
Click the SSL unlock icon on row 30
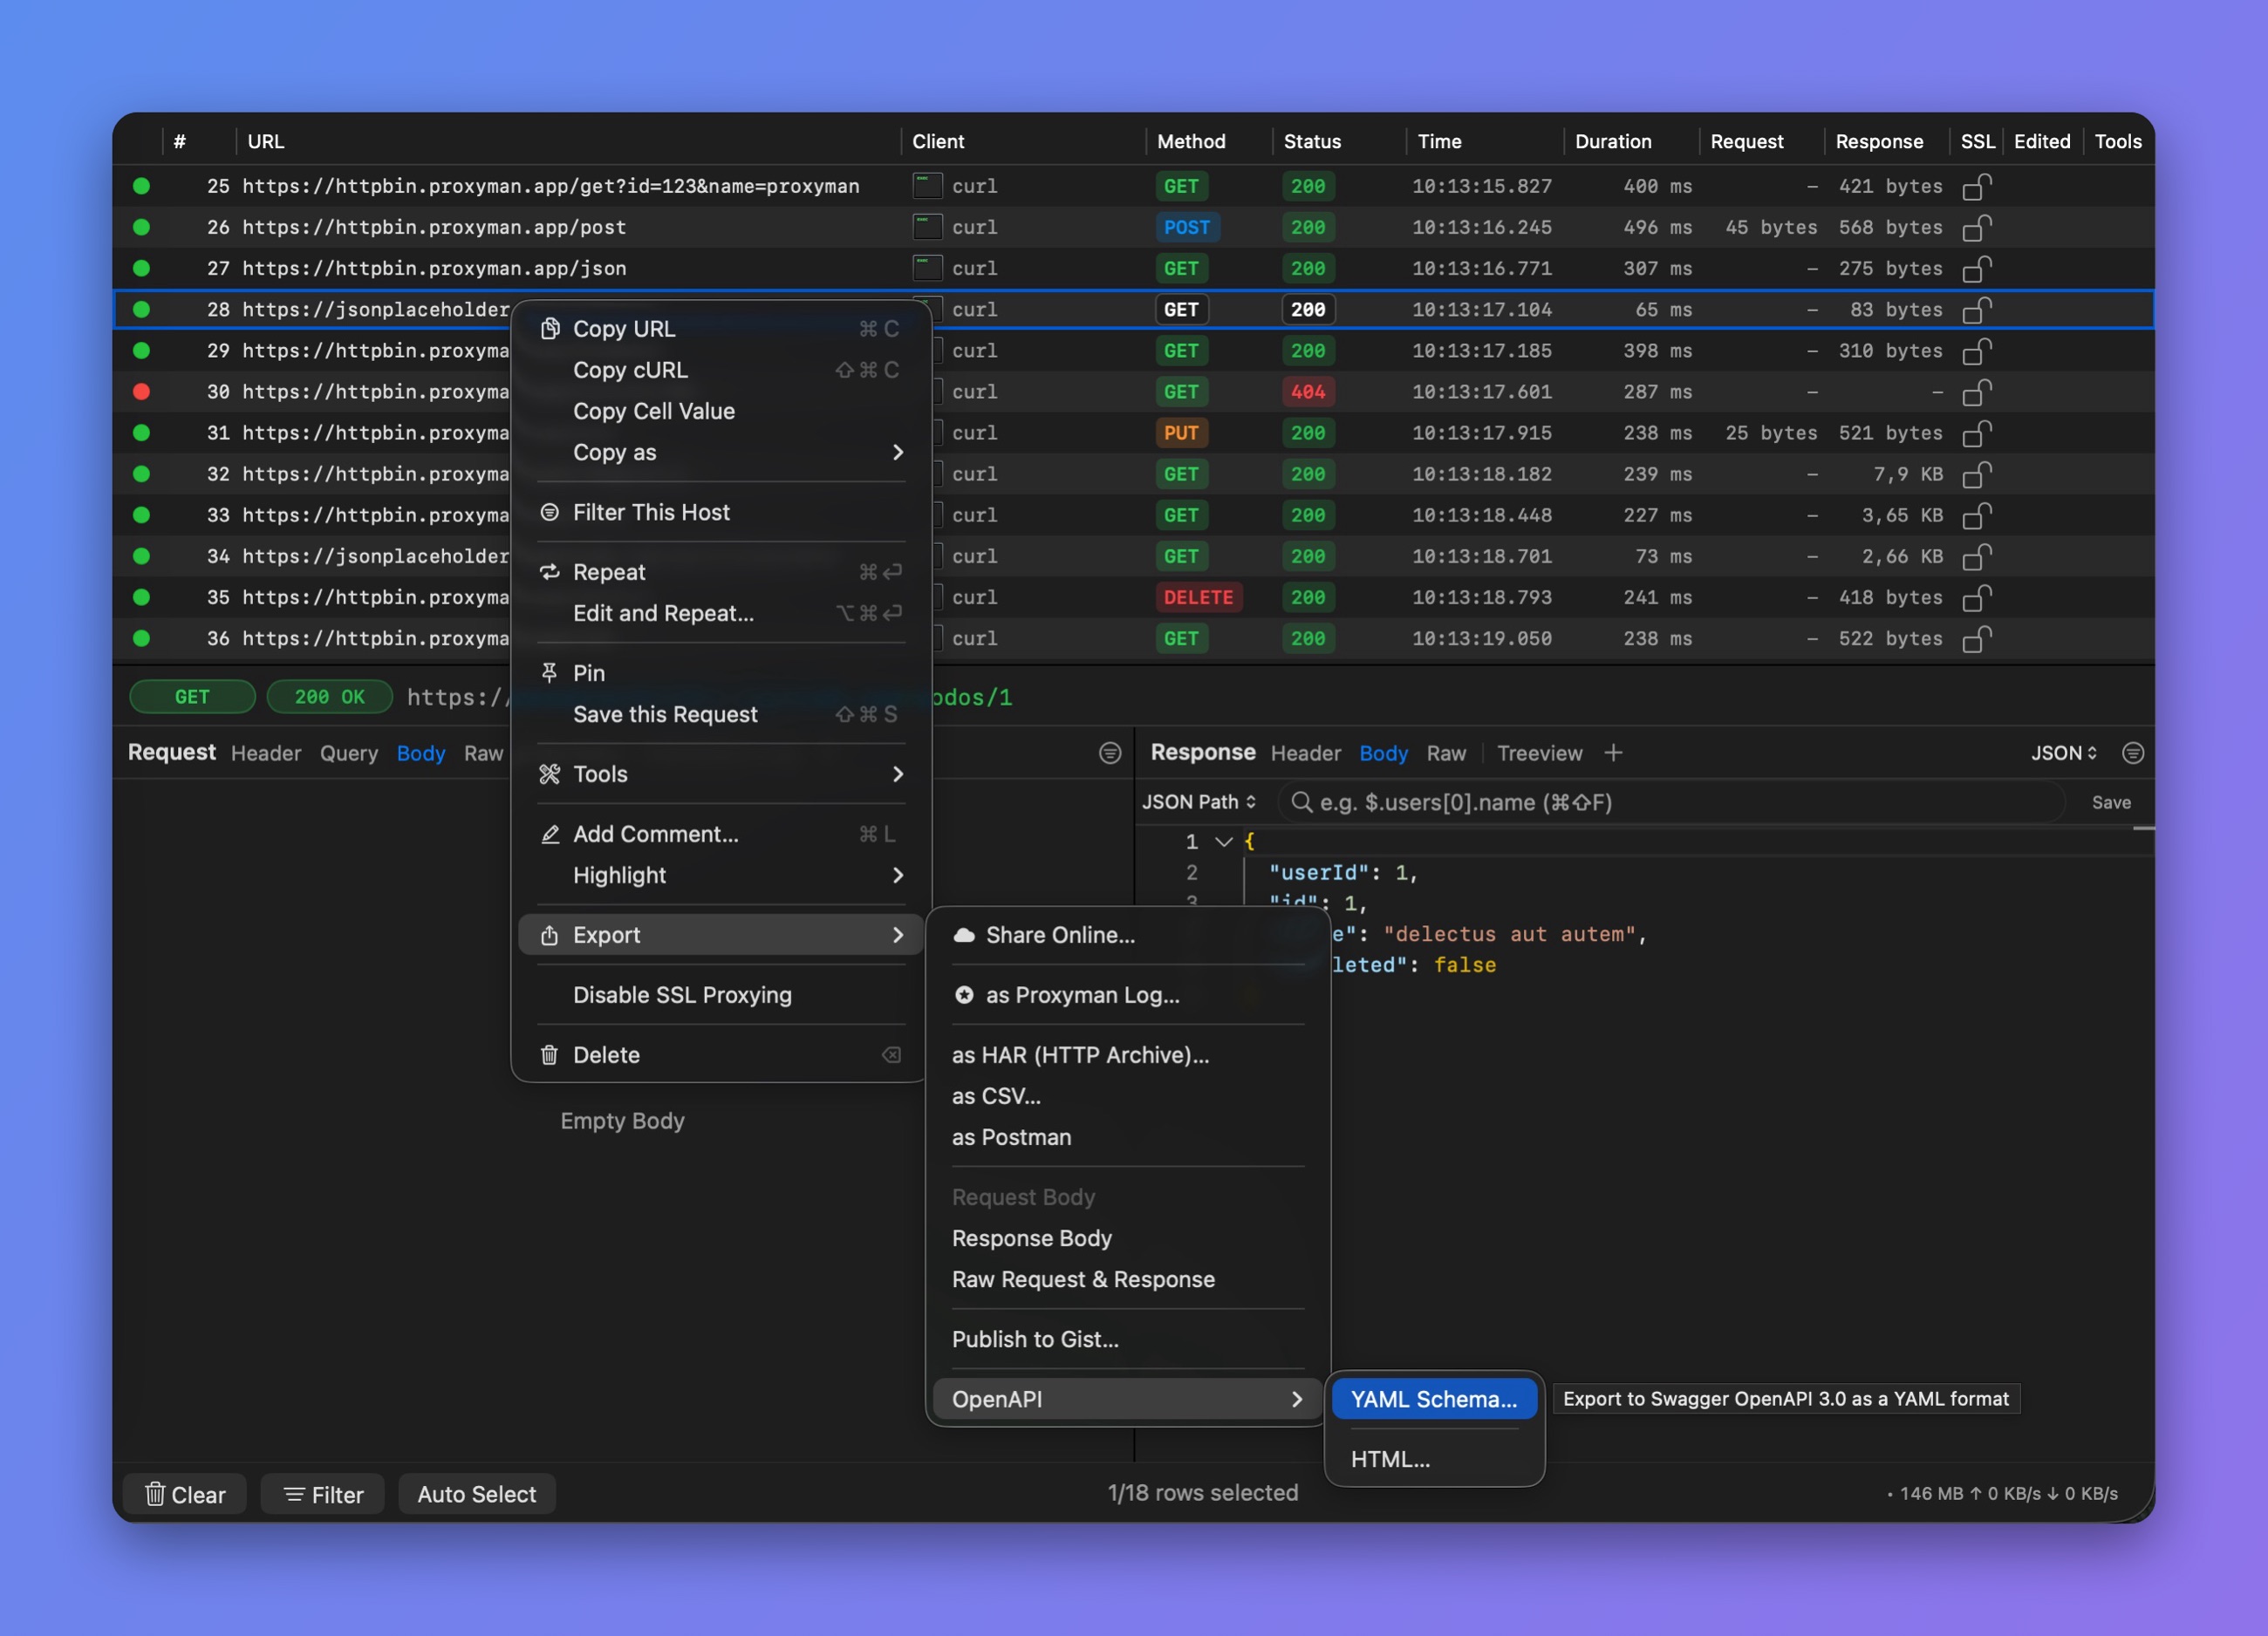(1977, 392)
